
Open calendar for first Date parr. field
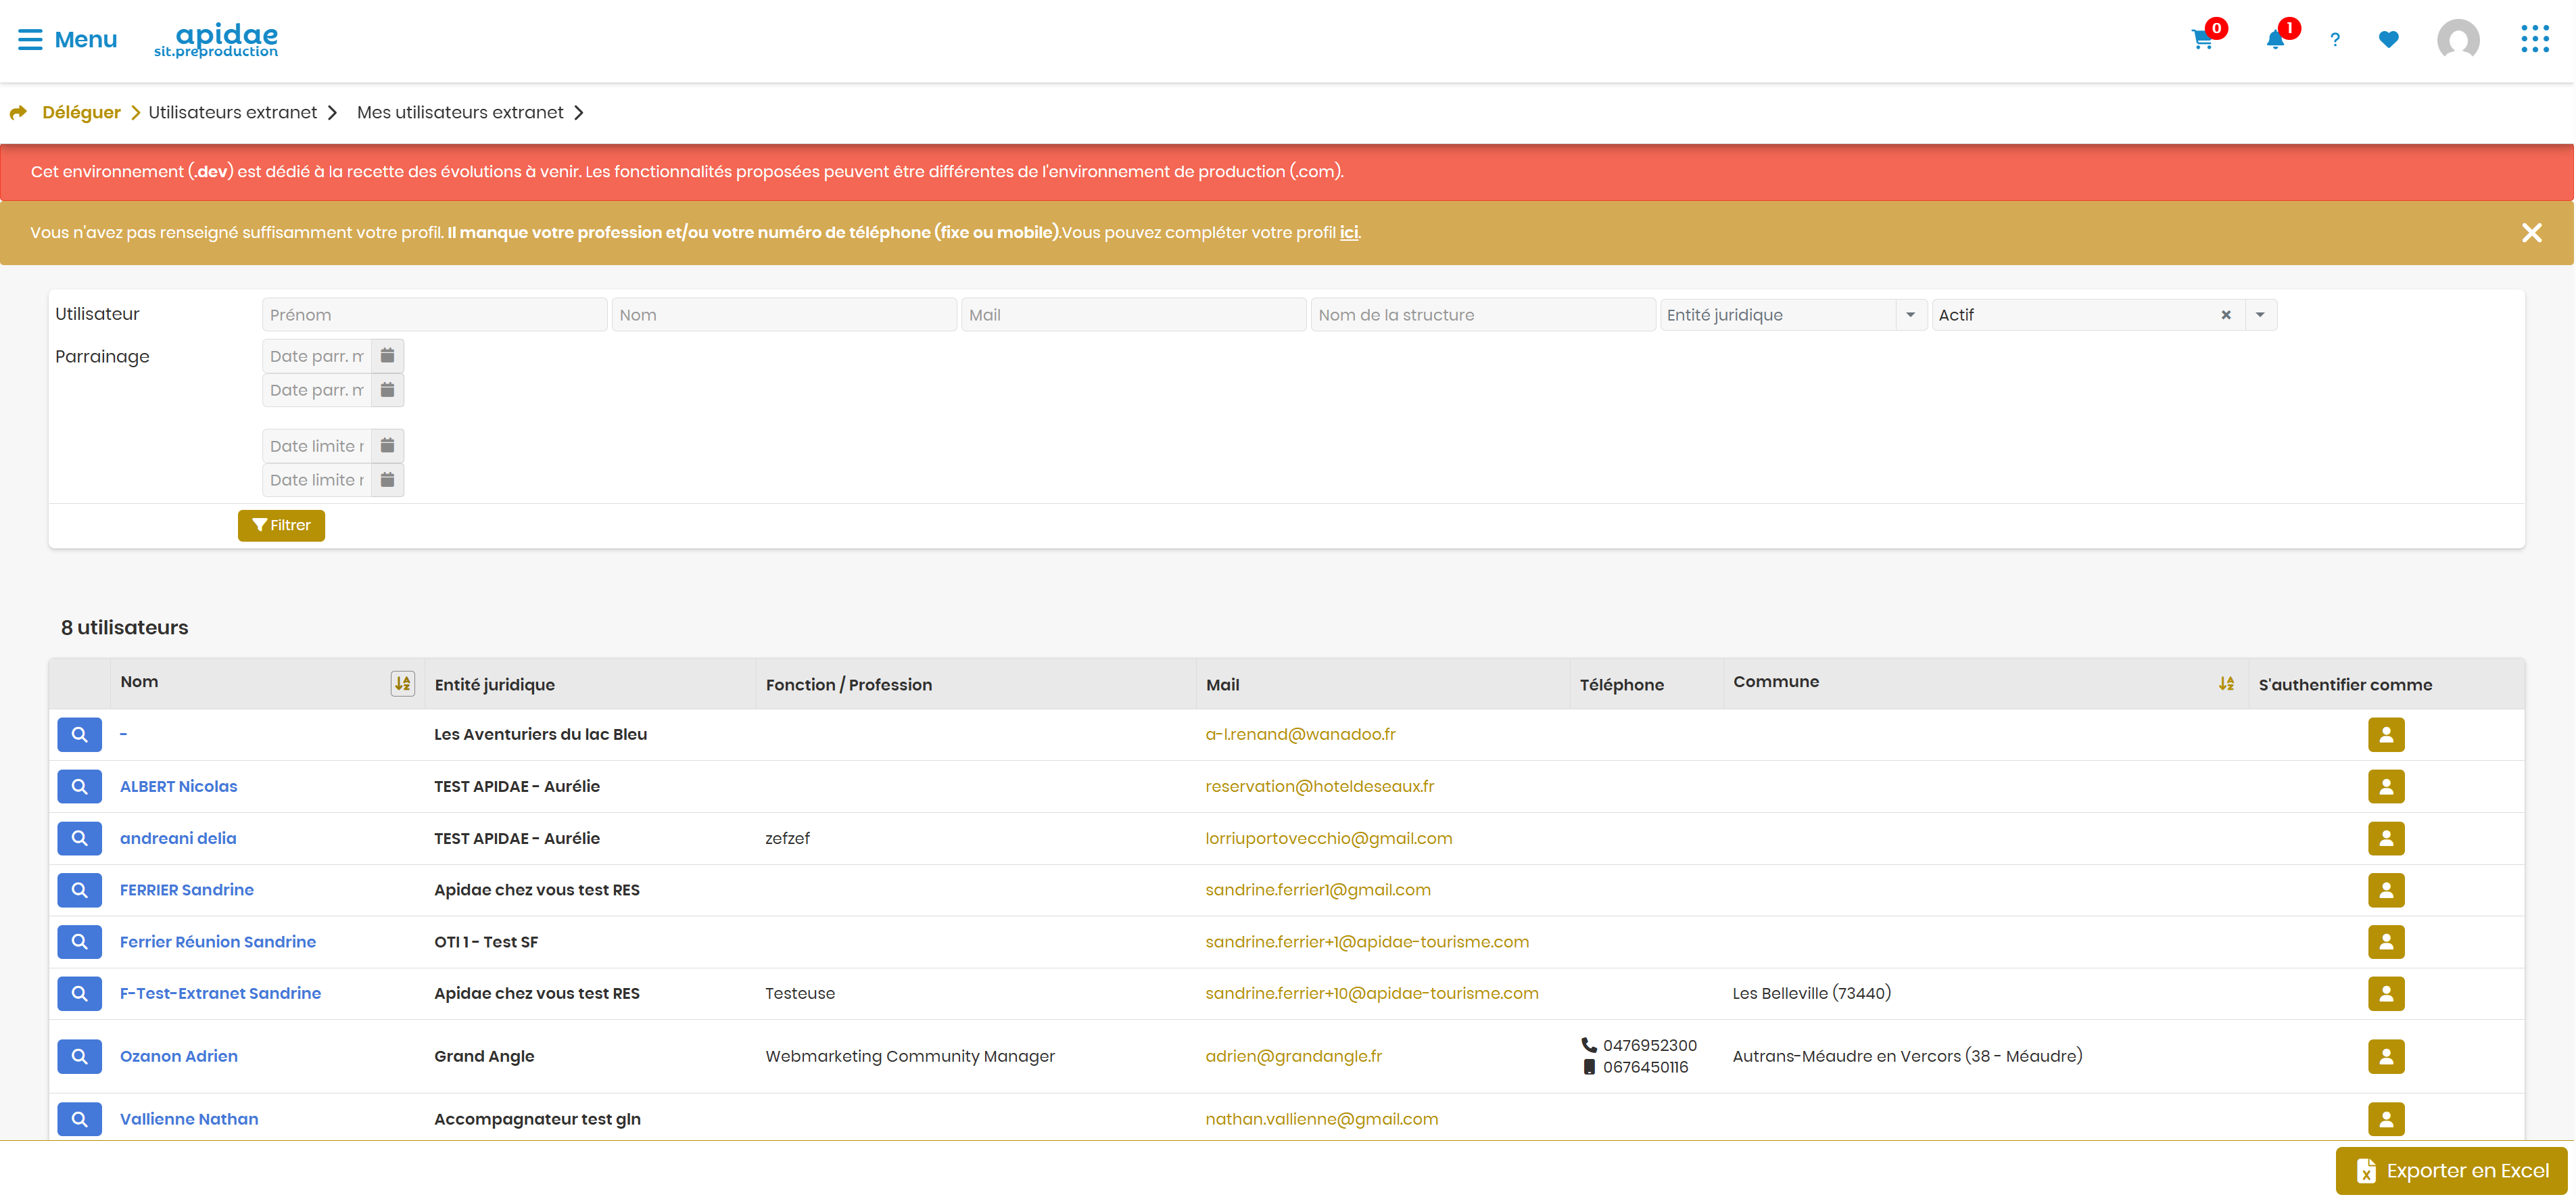(387, 356)
